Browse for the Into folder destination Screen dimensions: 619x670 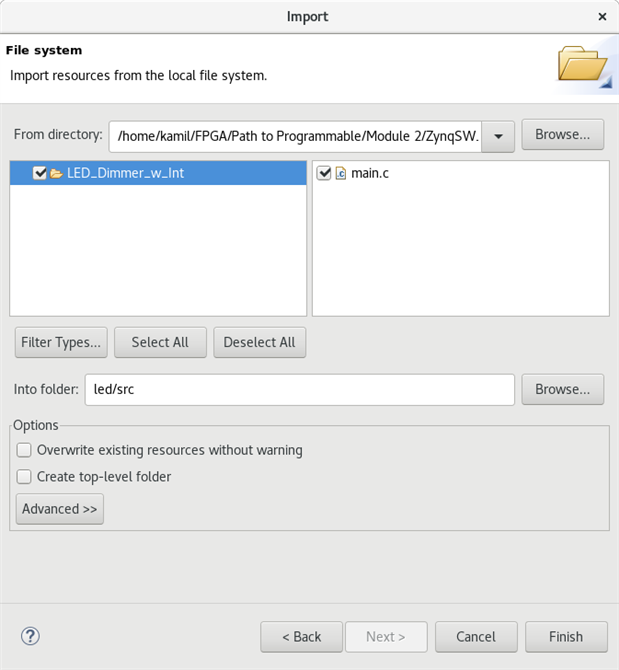(x=562, y=389)
